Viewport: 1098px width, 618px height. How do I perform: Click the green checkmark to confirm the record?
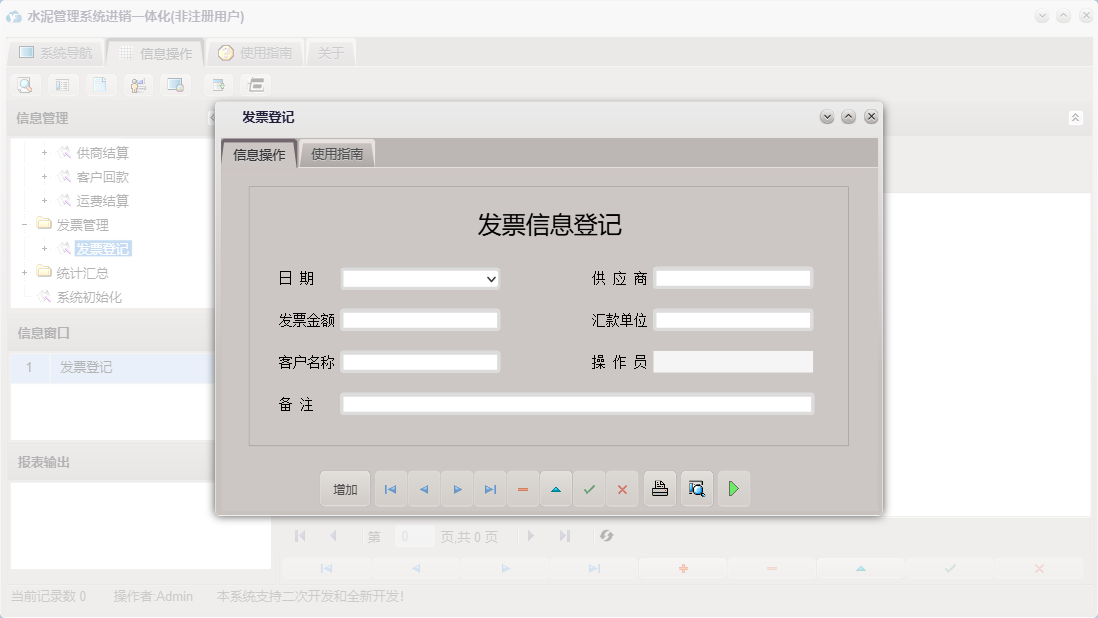tap(589, 489)
